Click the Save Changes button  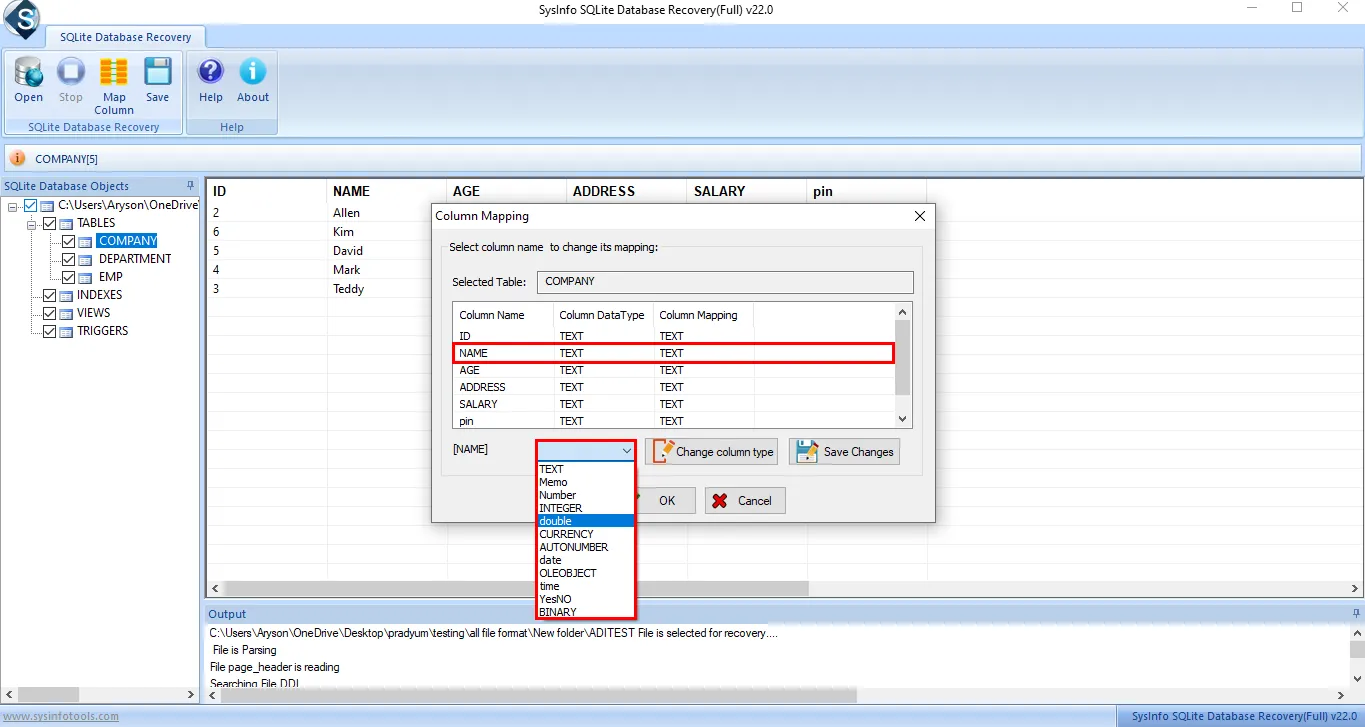[x=845, y=452]
